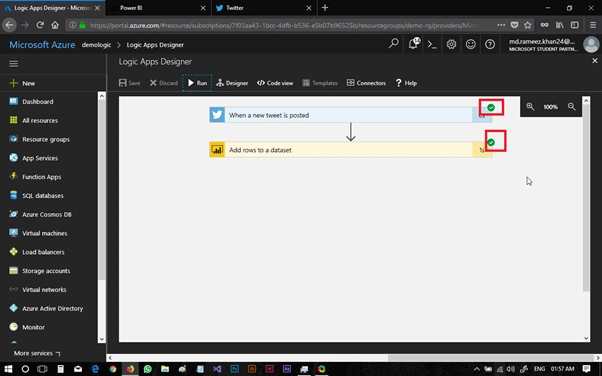This screenshot has width=602, height=376.
Task: Open Visual Studio from taskbar
Action: 217,369
